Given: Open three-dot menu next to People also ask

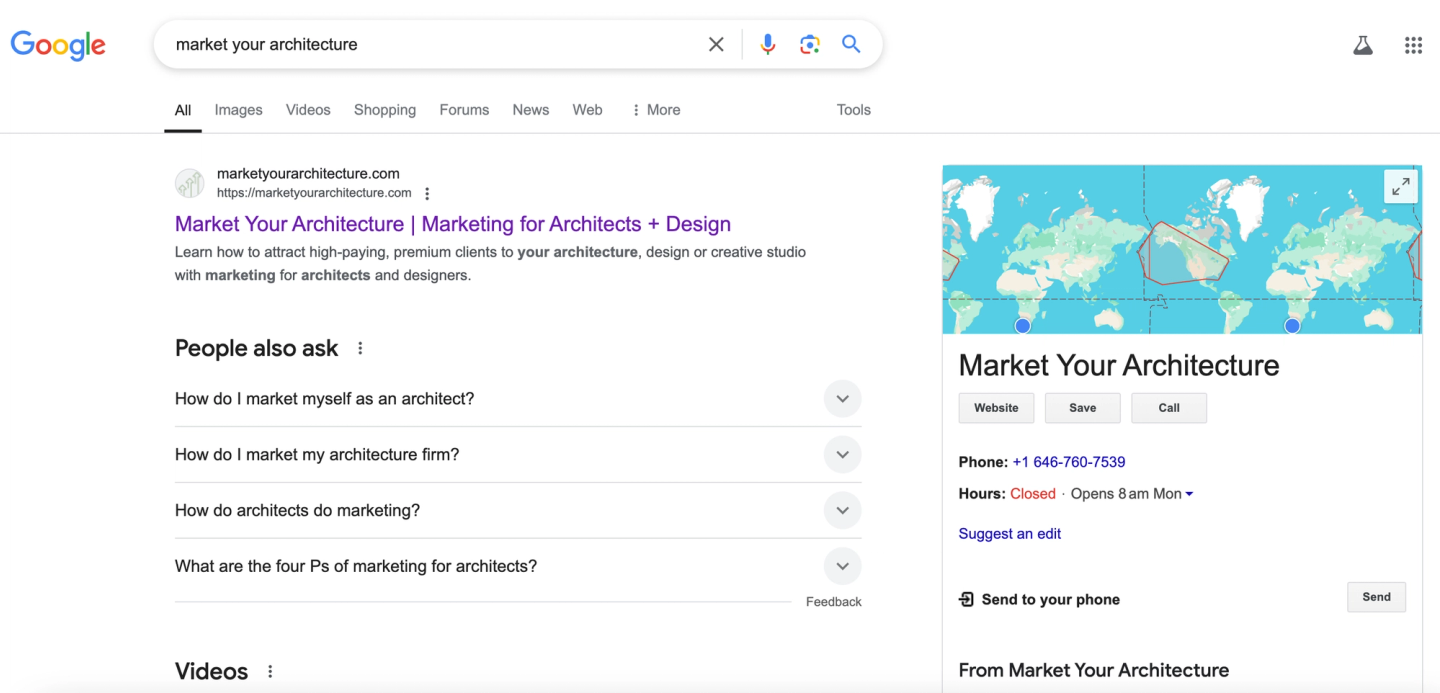Looking at the screenshot, I should click(x=360, y=348).
